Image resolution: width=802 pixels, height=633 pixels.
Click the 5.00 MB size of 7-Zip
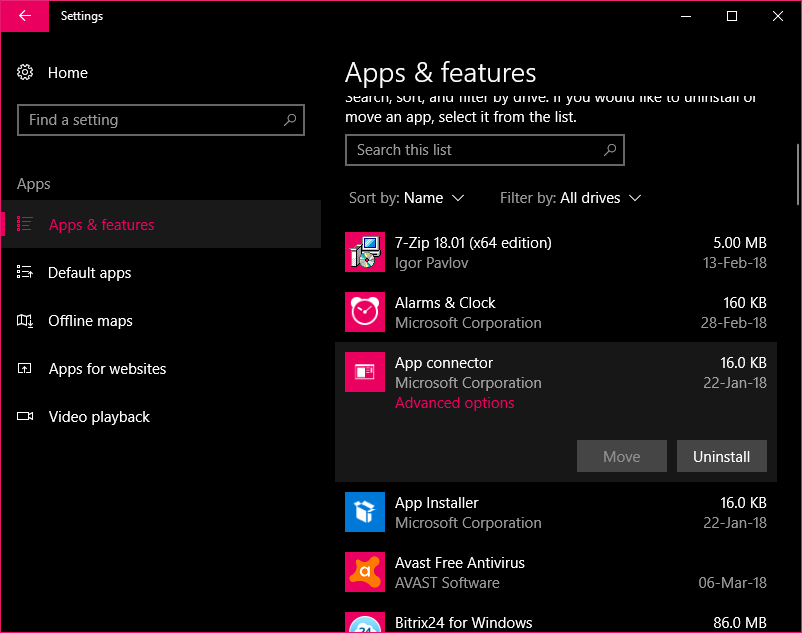(740, 242)
